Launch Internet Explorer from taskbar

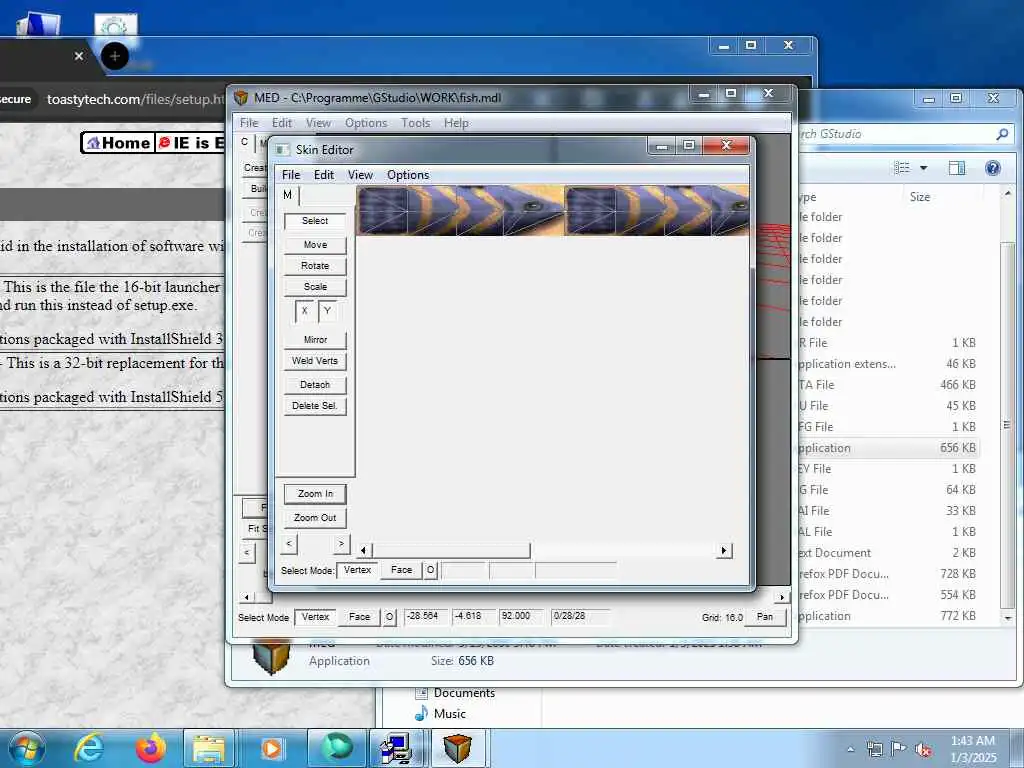[x=89, y=748]
